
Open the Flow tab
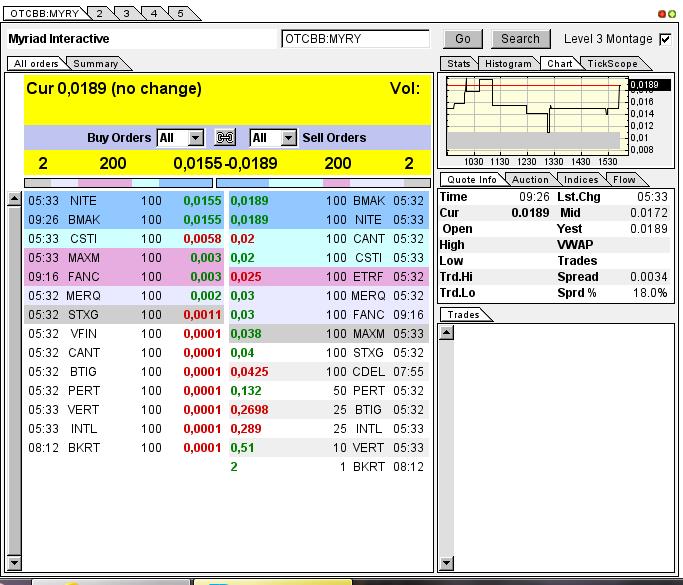[624, 179]
